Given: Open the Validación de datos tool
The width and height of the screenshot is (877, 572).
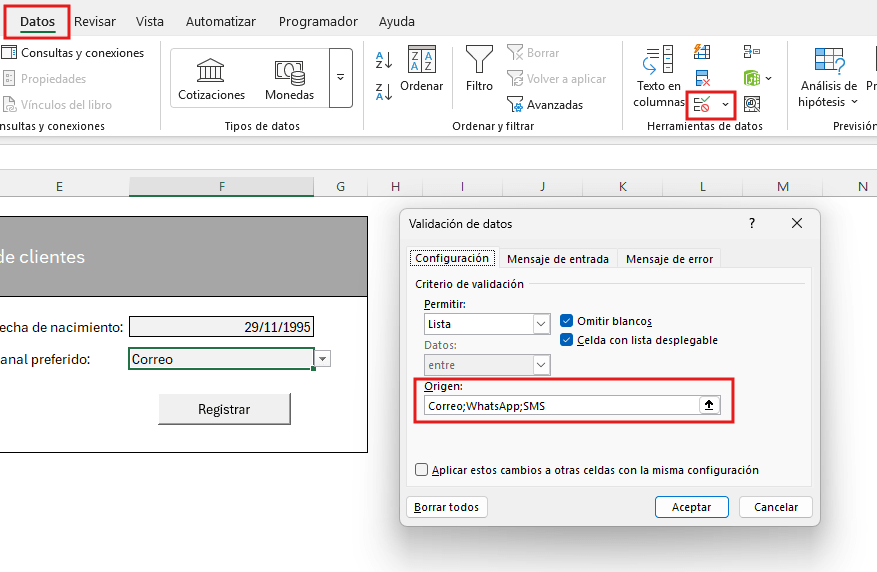Looking at the screenshot, I should 701,104.
